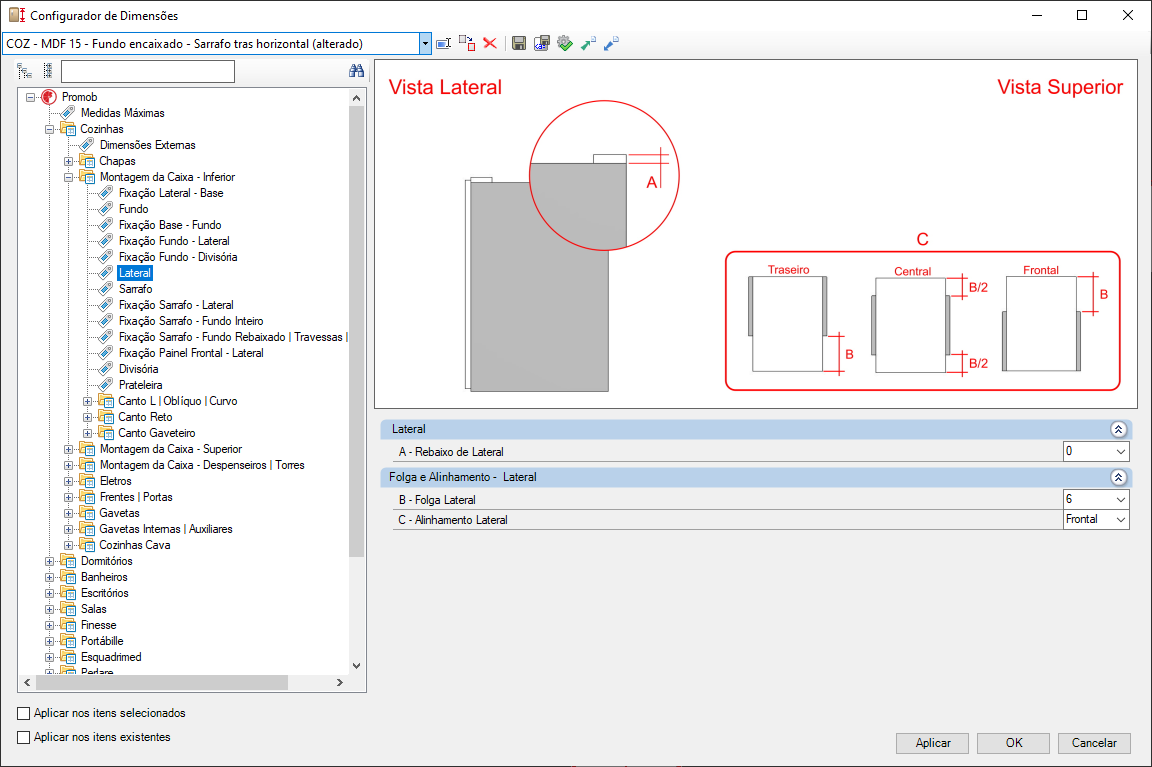Click the Aplicar button

pyautogui.click(x=932, y=743)
